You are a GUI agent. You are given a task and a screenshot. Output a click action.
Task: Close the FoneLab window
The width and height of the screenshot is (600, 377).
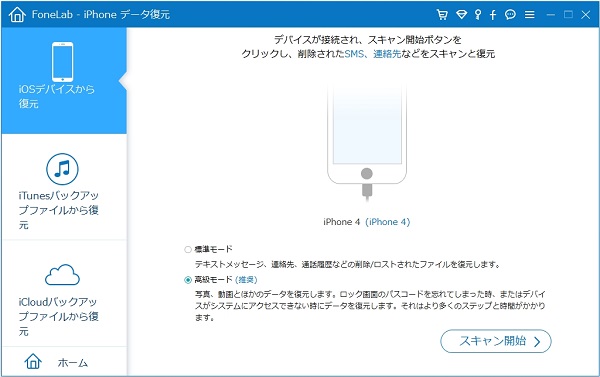585,15
